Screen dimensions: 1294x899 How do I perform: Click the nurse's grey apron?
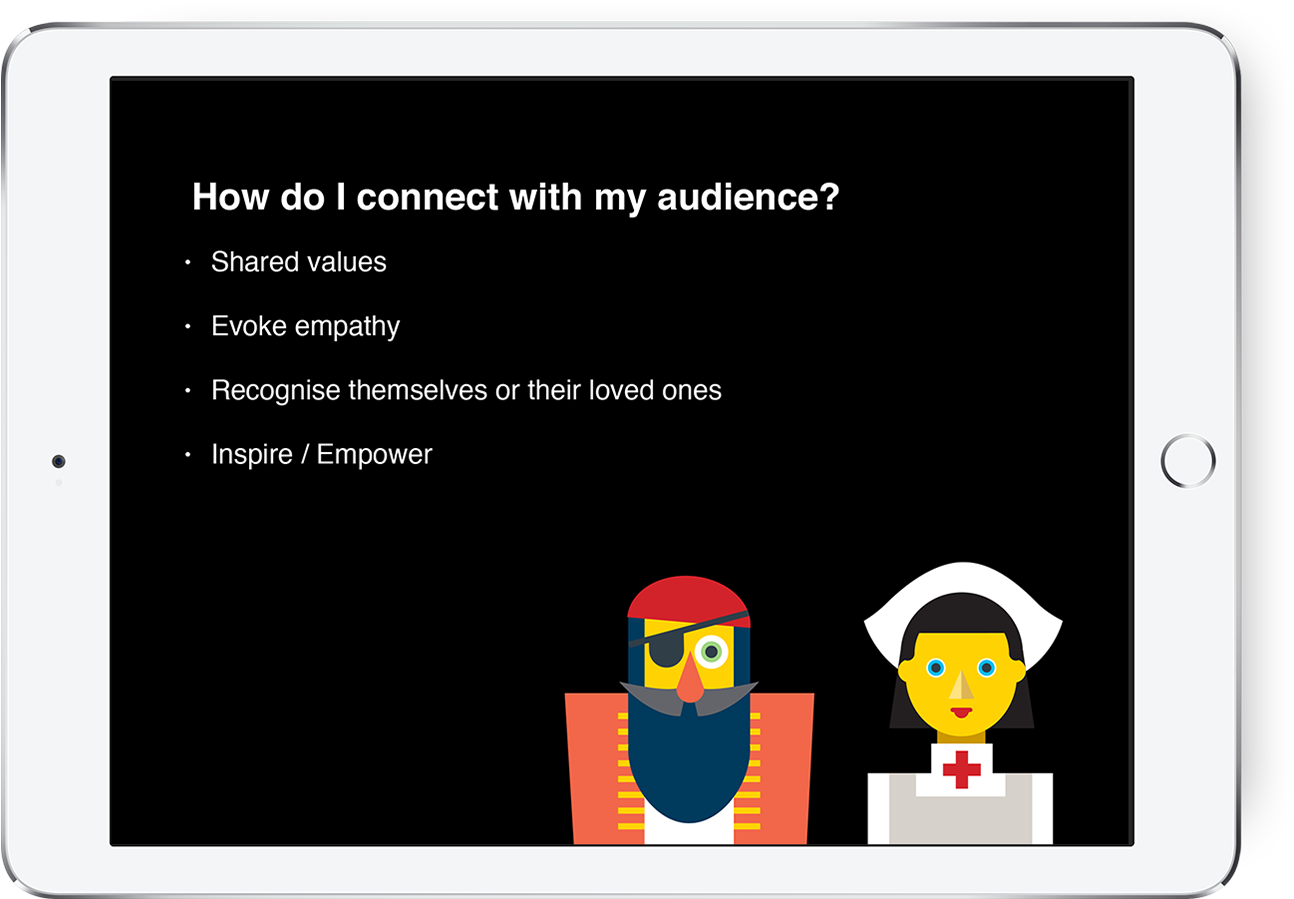coord(960,820)
